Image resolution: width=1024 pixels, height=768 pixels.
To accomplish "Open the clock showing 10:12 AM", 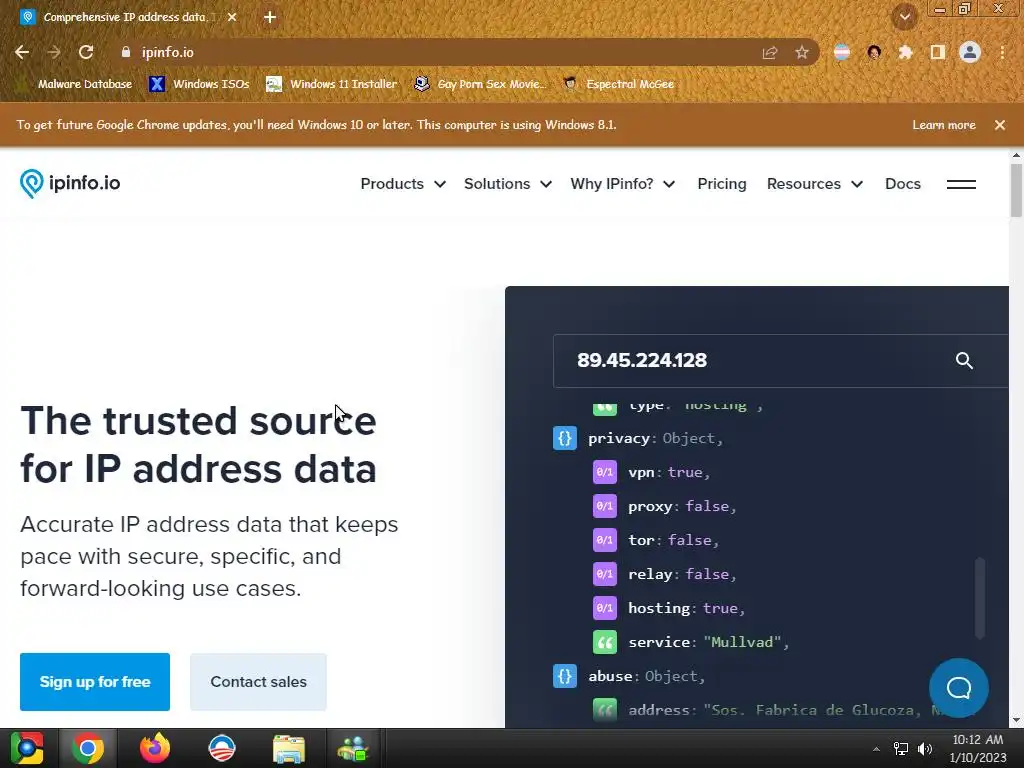I will tap(978, 748).
